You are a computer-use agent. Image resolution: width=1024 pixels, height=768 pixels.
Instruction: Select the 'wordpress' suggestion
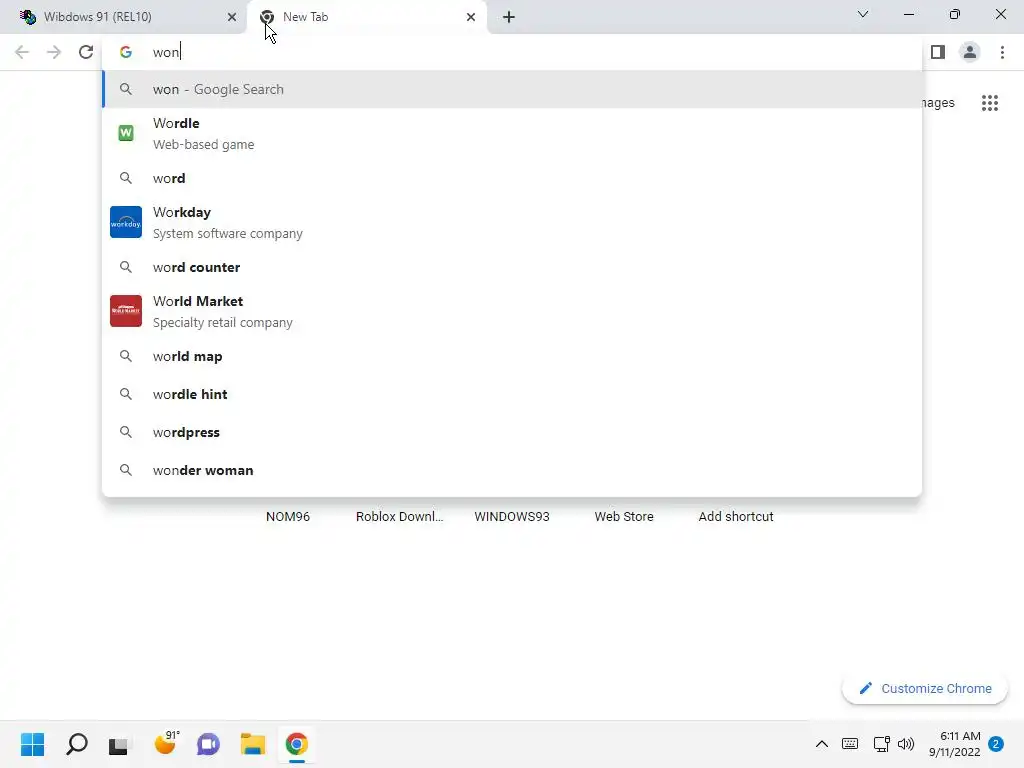pyautogui.click(x=512, y=432)
